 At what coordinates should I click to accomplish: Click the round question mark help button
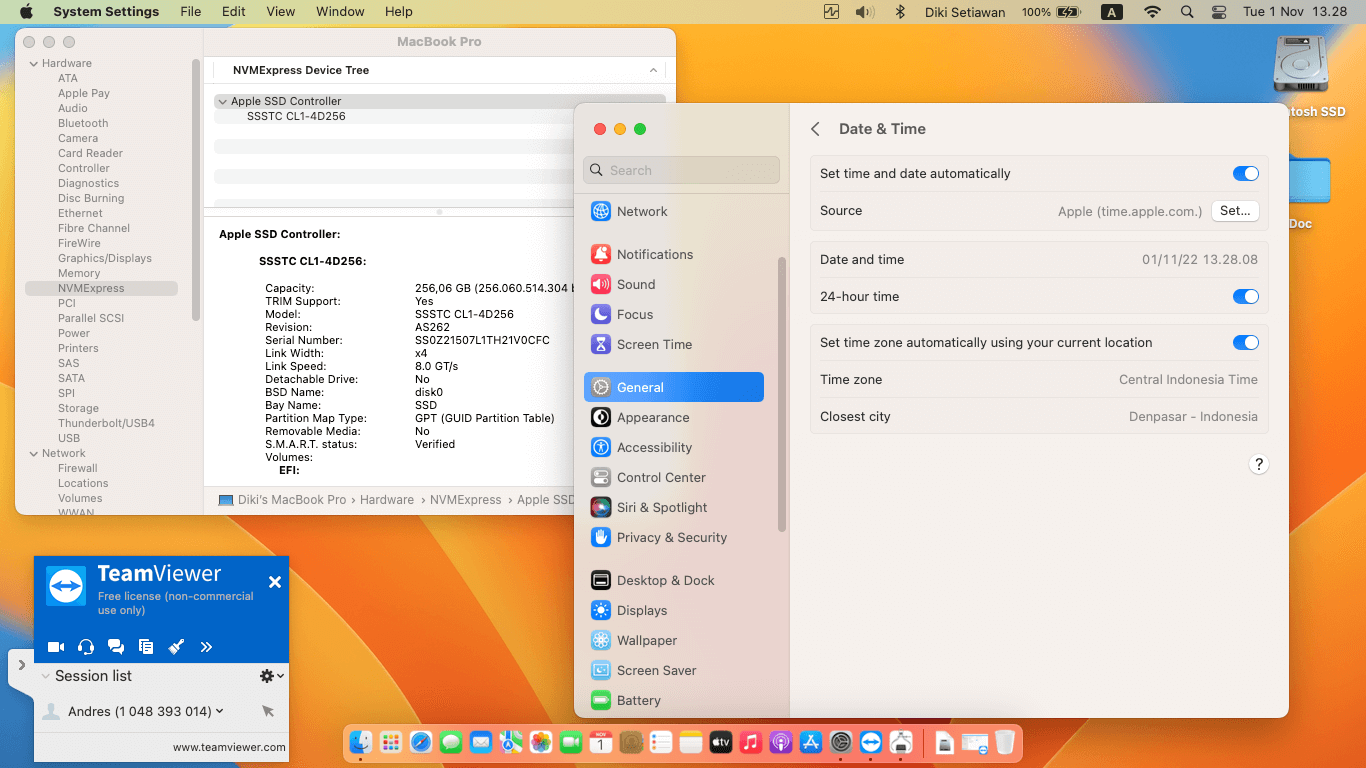[1259, 464]
